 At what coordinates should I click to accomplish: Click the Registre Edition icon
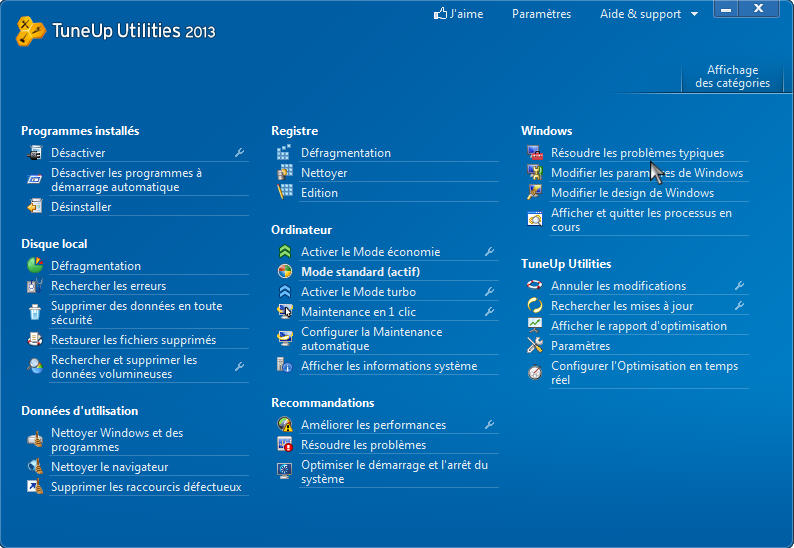click(285, 192)
